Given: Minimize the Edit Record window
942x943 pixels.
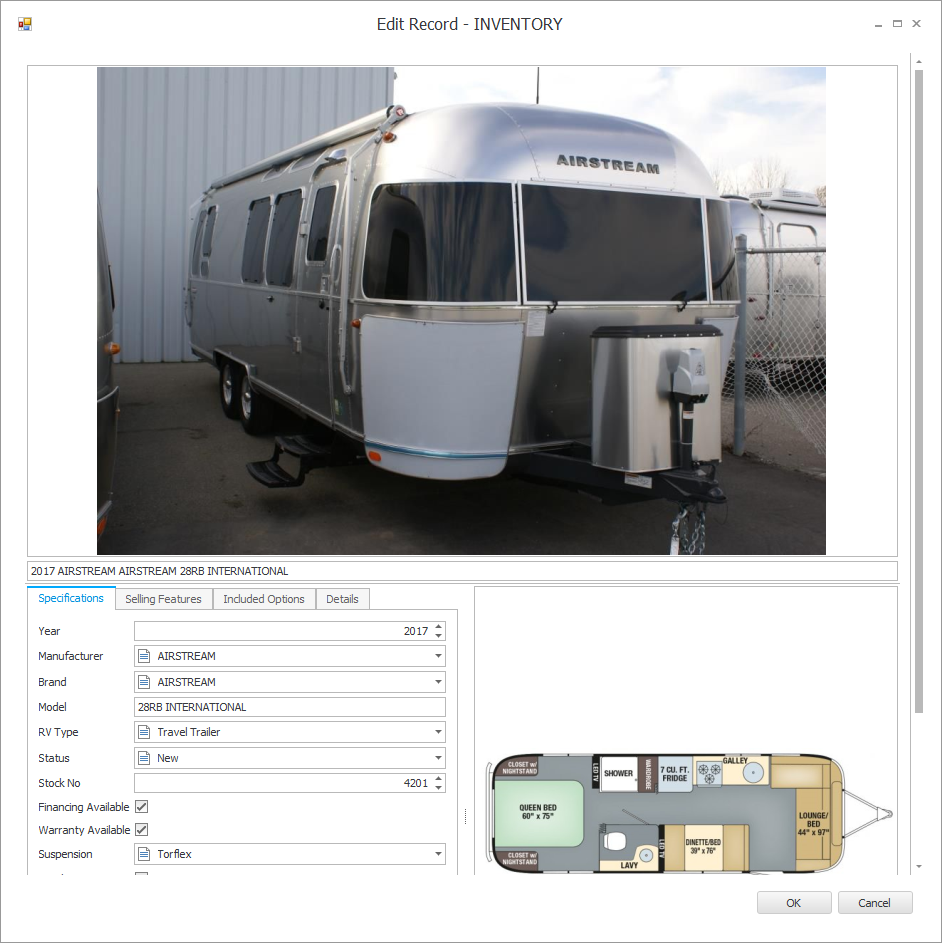Looking at the screenshot, I should (x=878, y=24).
